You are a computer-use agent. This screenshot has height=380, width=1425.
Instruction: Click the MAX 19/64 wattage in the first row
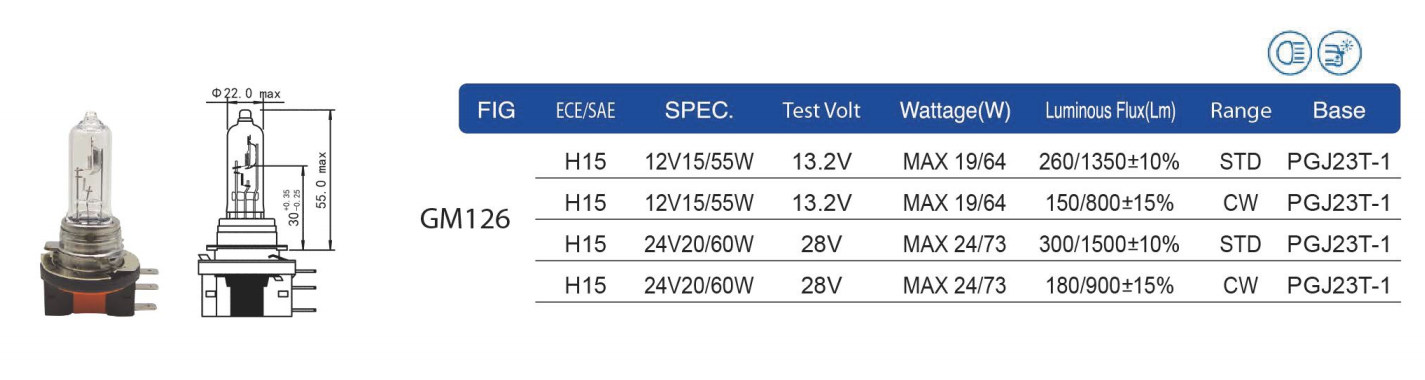(953, 161)
